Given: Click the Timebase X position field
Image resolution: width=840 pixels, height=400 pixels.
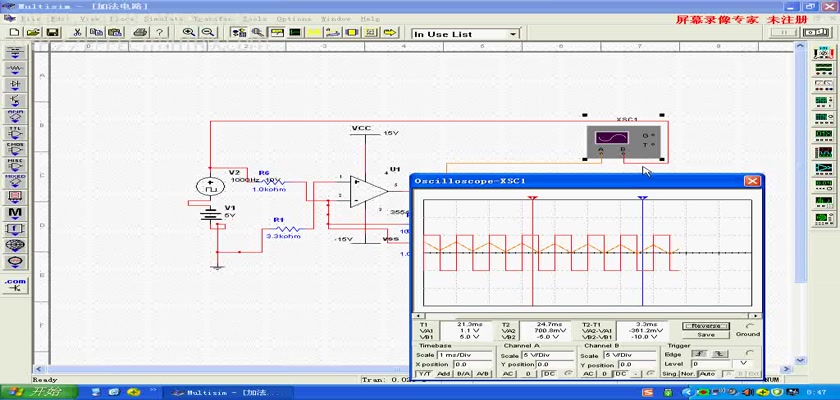Looking at the screenshot, I should click(472, 364).
